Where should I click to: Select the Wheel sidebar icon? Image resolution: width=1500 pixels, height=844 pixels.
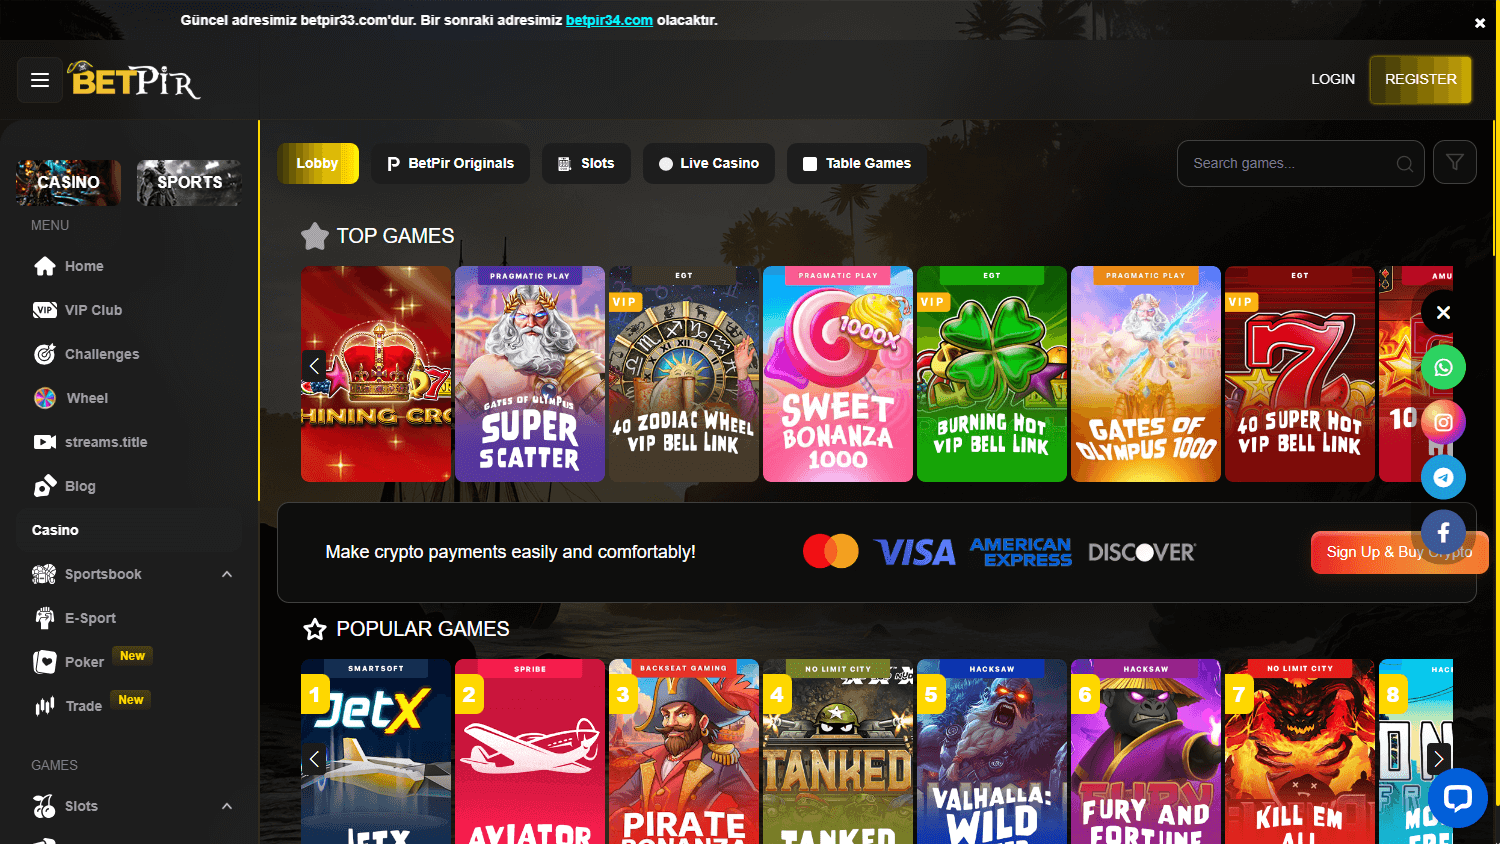pyautogui.click(x=45, y=398)
